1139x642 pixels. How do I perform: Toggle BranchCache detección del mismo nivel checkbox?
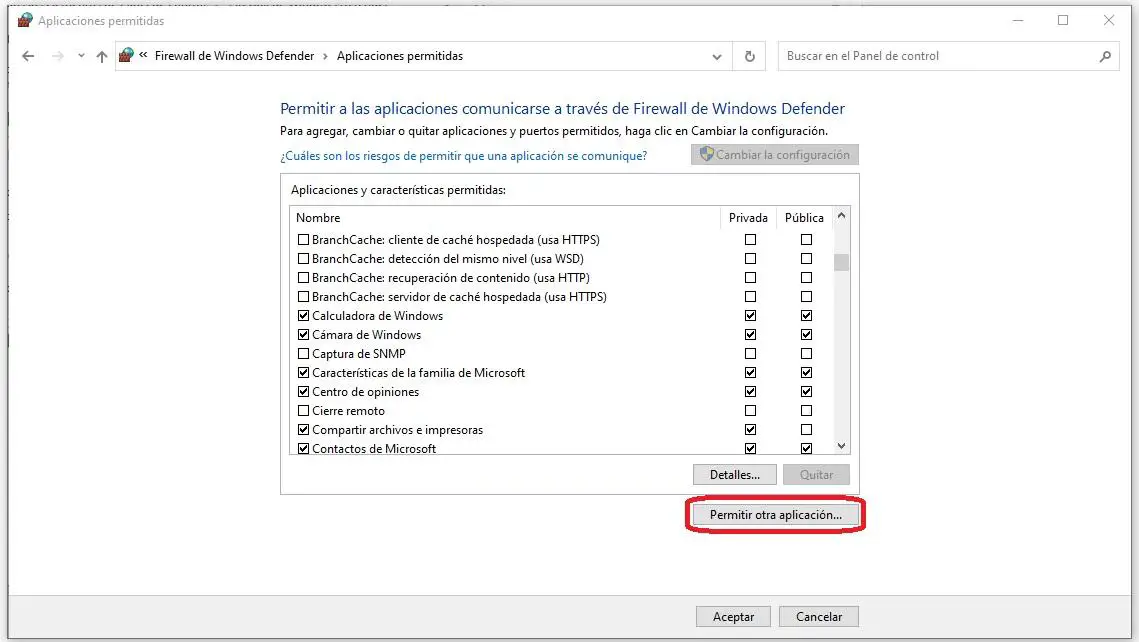304,259
